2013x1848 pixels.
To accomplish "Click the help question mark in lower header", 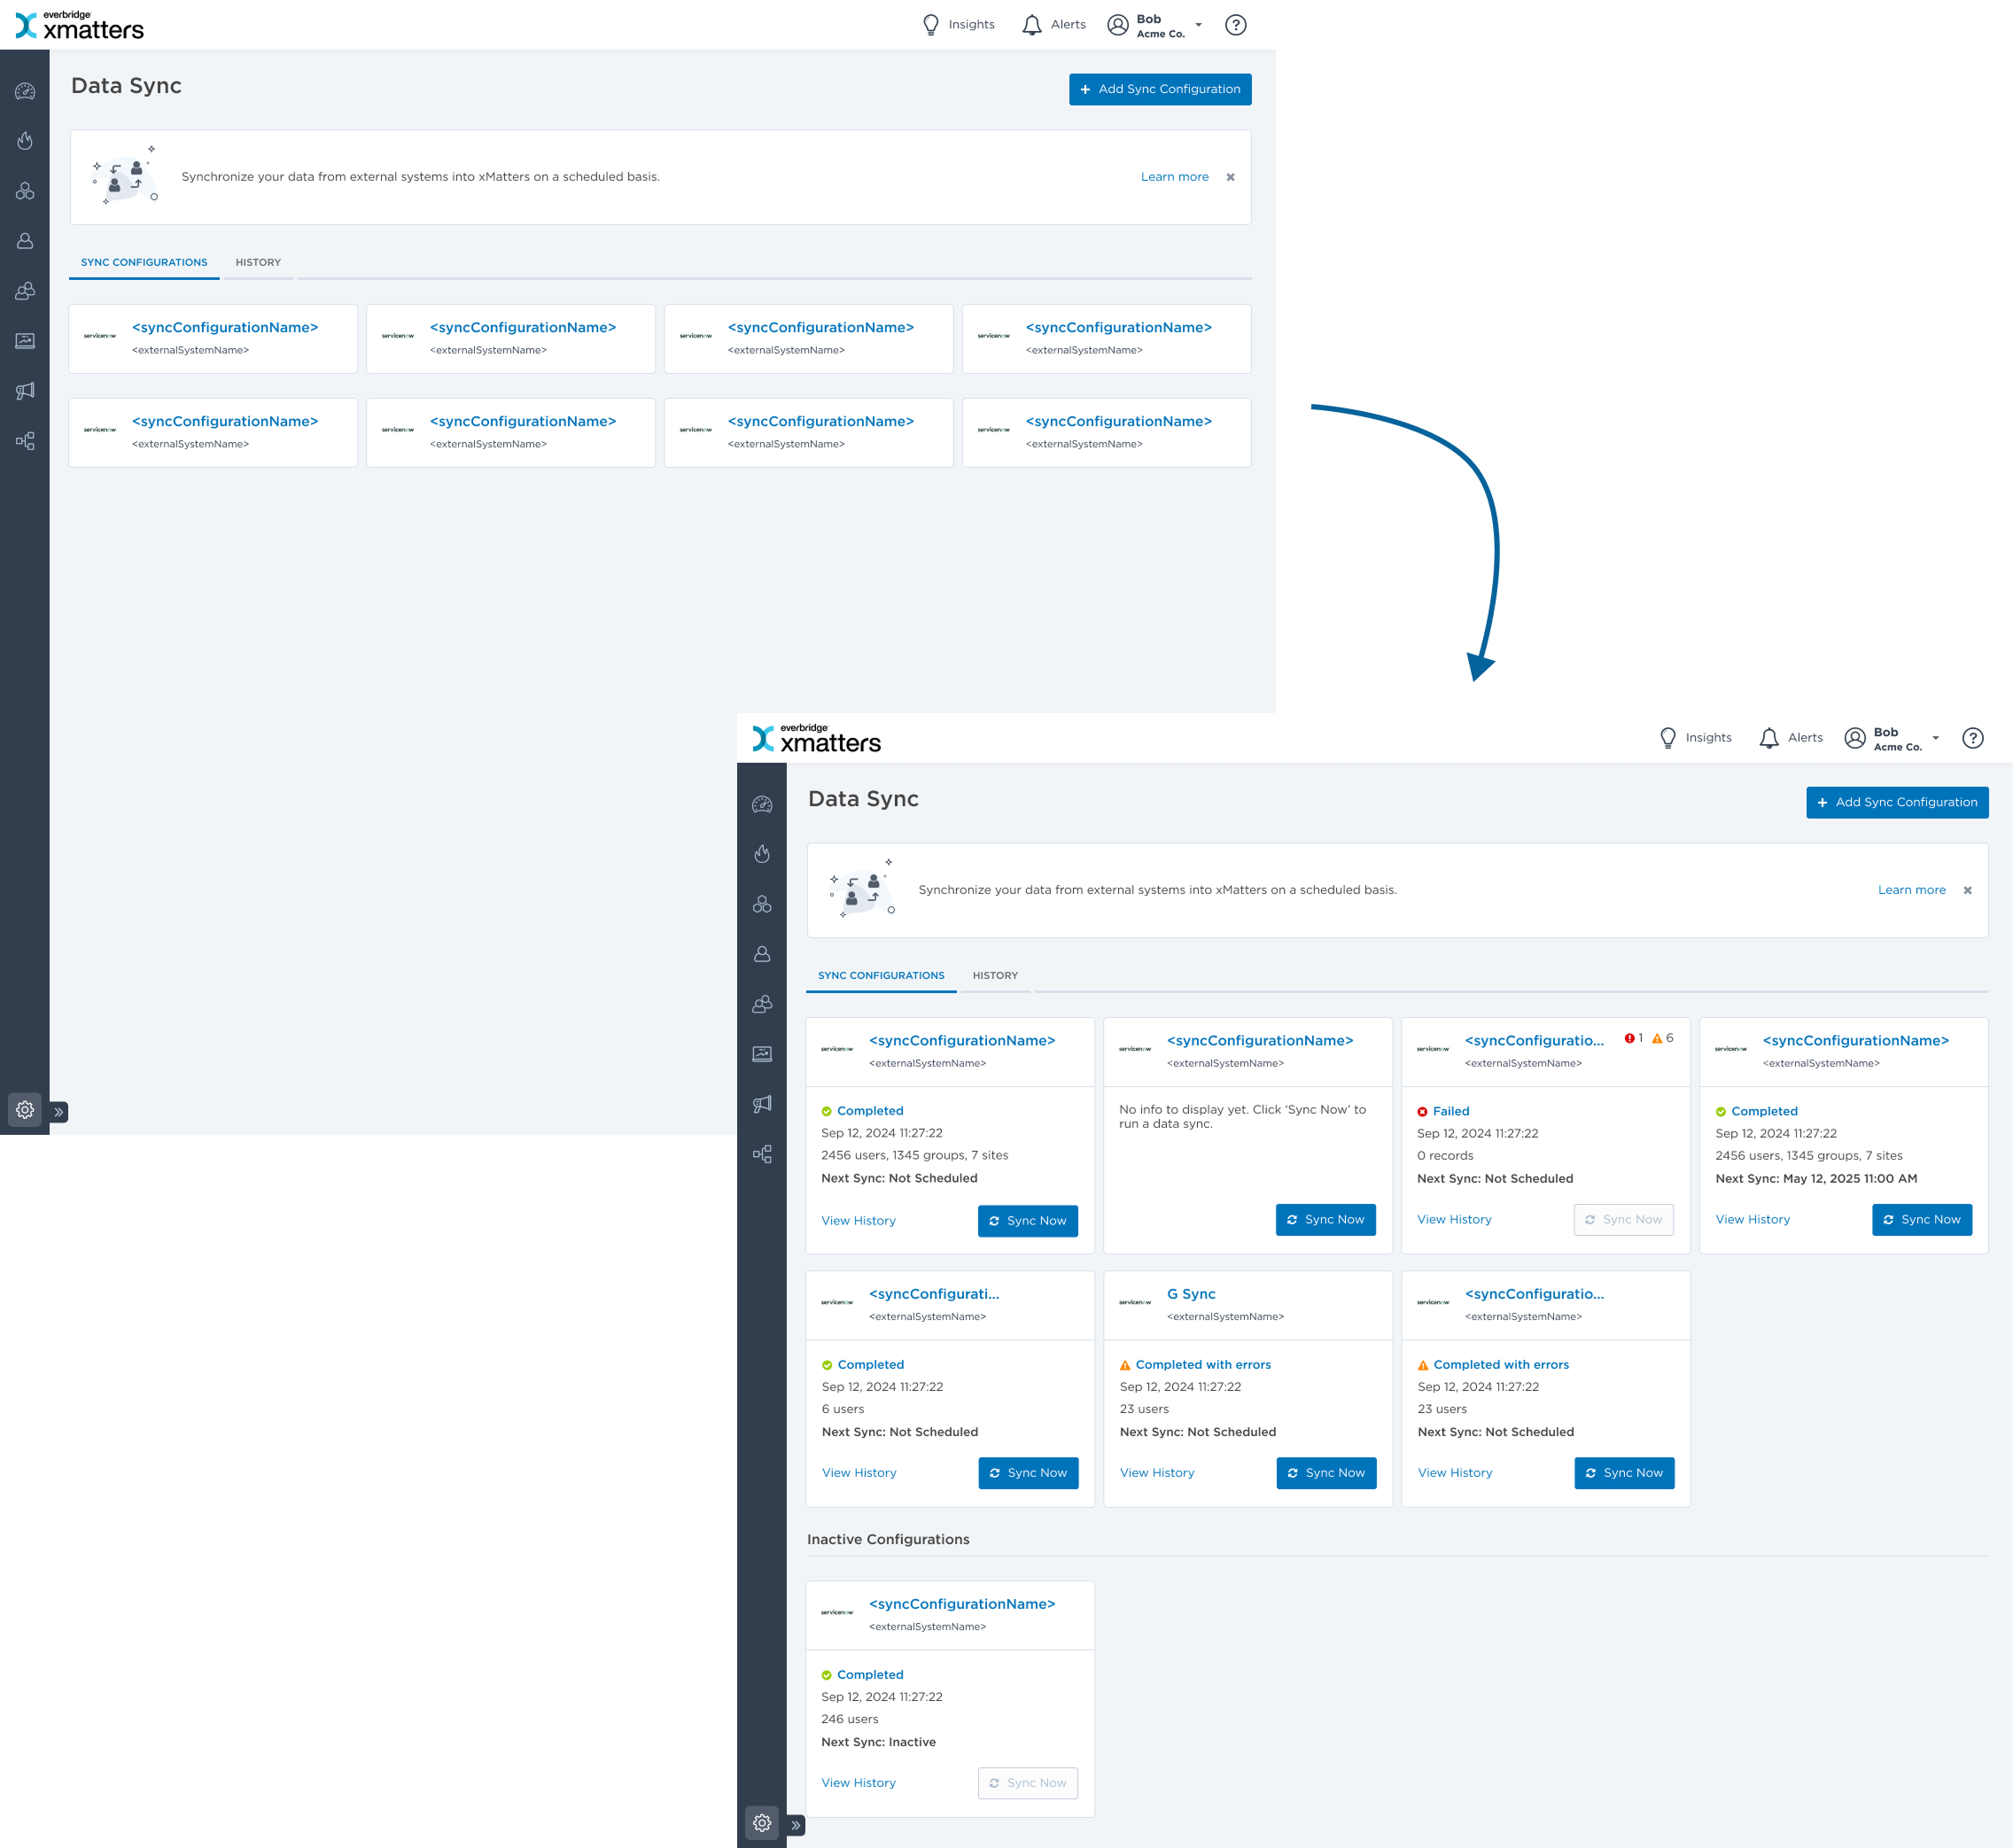I will tap(1972, 738).
